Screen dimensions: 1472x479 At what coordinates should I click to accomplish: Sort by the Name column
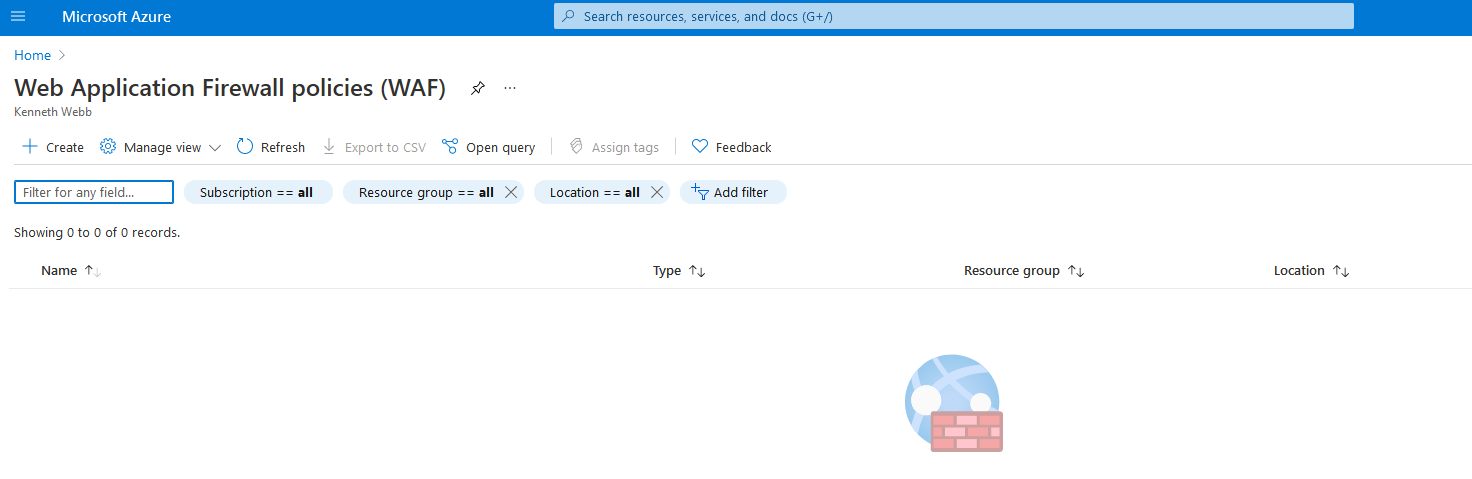71,271
